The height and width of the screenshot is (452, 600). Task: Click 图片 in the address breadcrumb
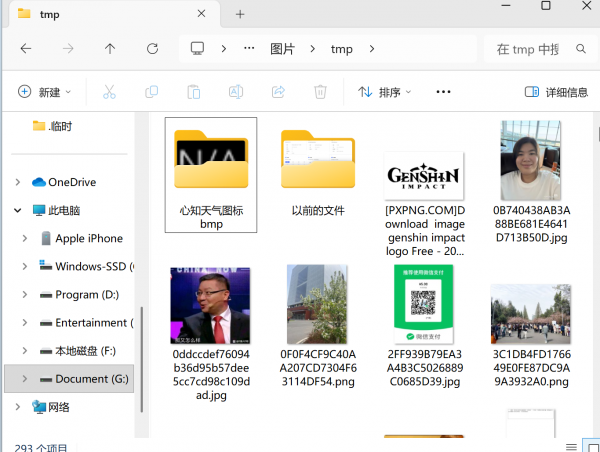(282, 48)
